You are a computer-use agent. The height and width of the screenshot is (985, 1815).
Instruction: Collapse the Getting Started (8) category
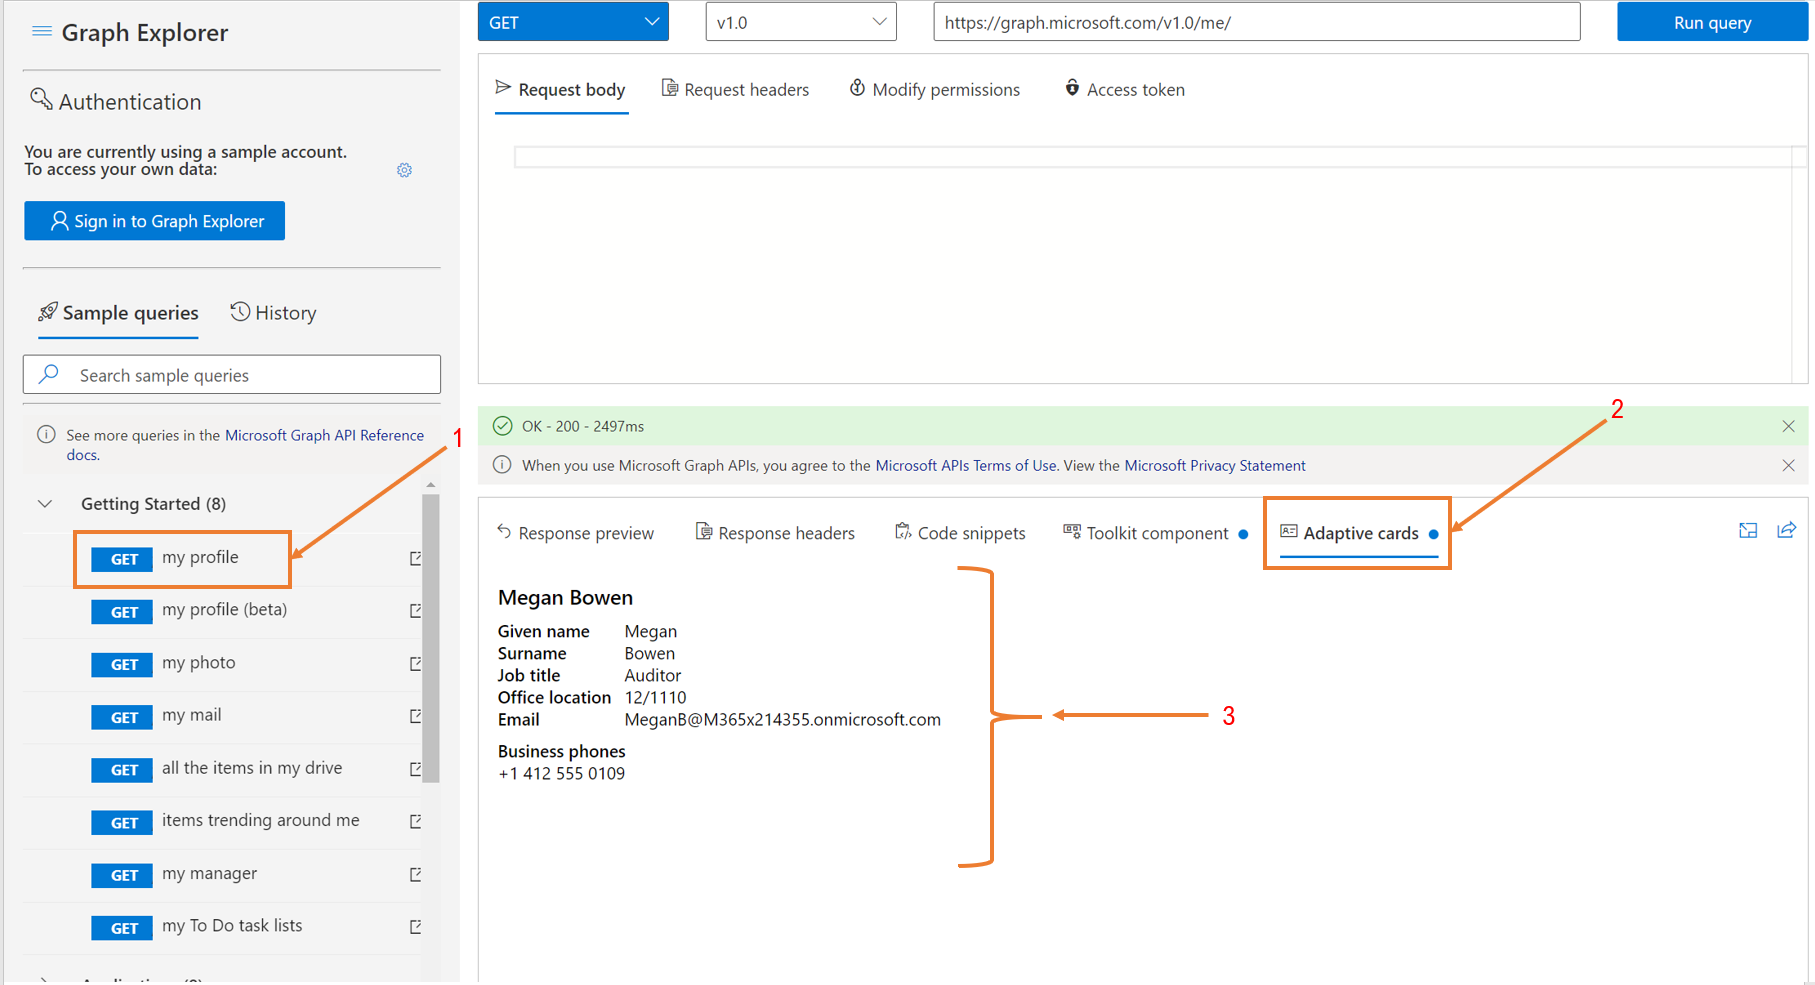pyautogui.click(x=45, y=504)
